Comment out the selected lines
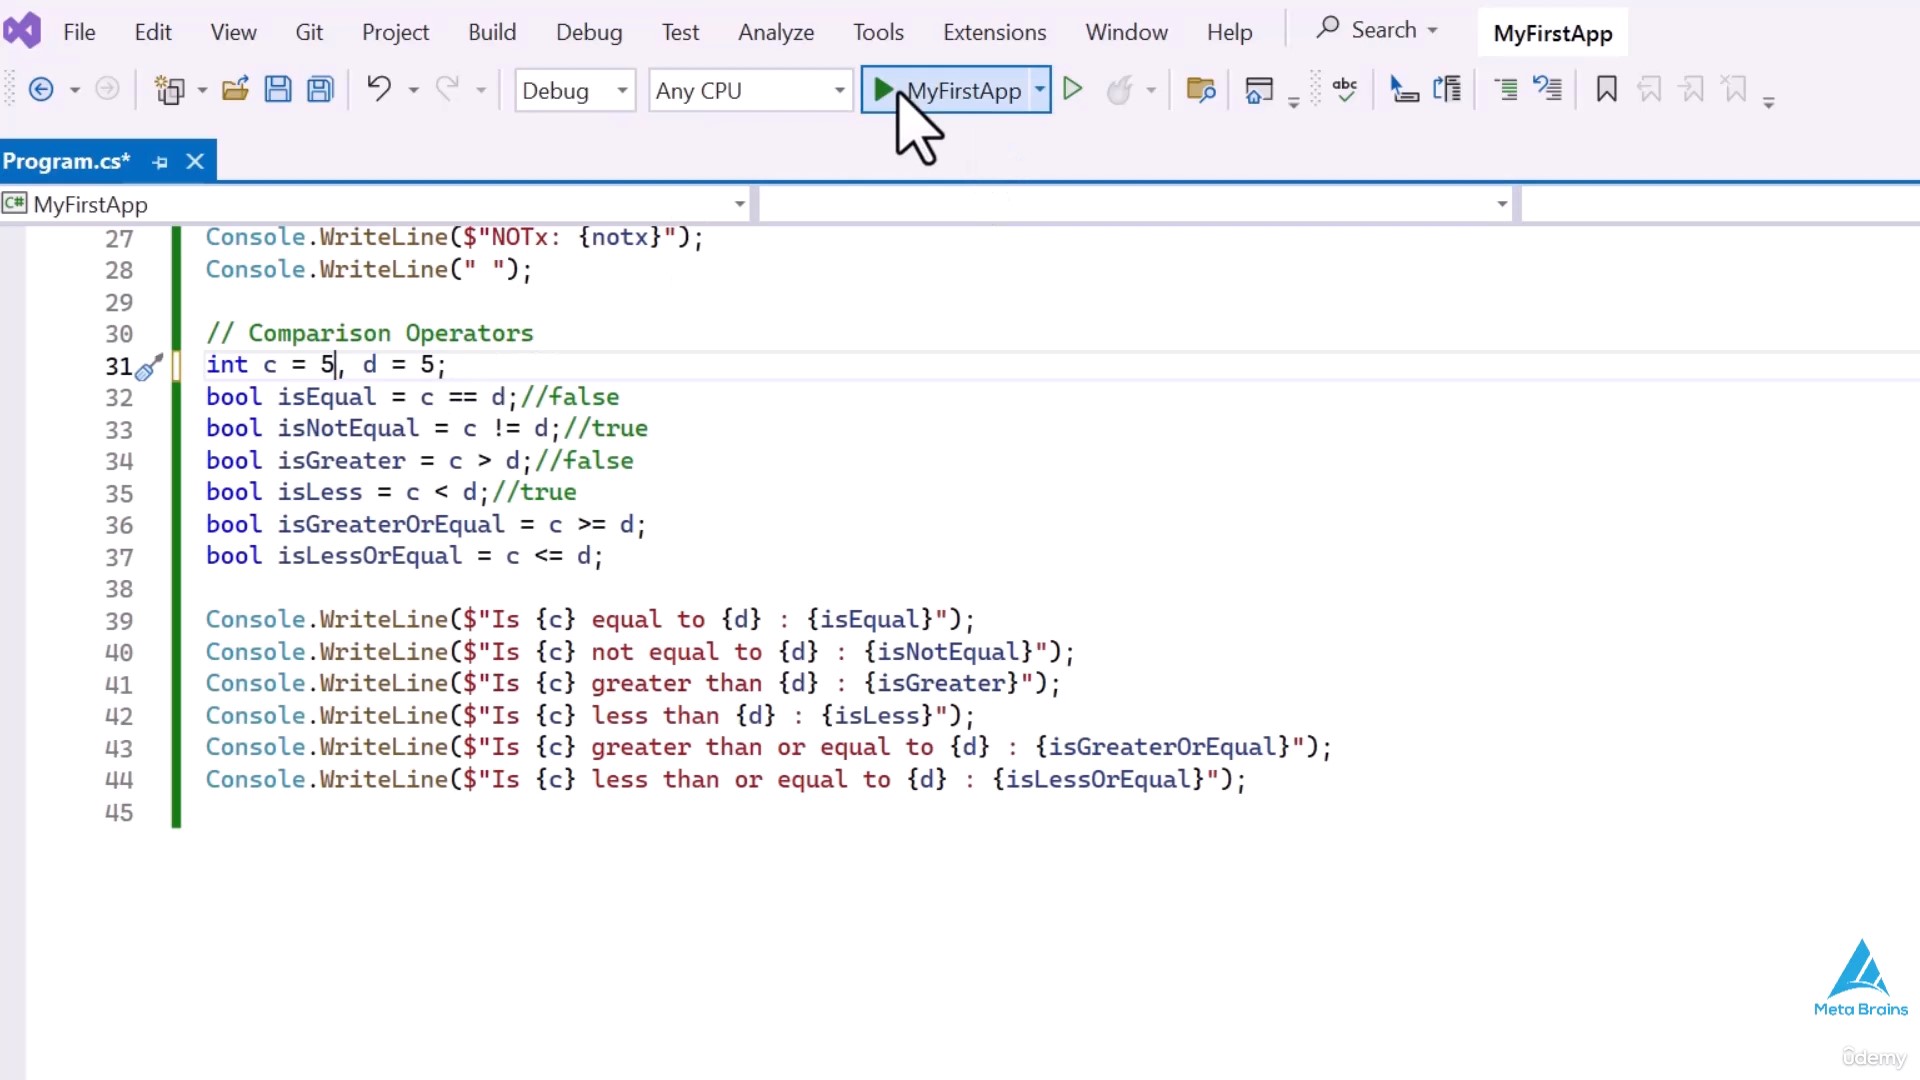The image size is (1920, 1080). pyautogui.click(x=1505, y=90)
